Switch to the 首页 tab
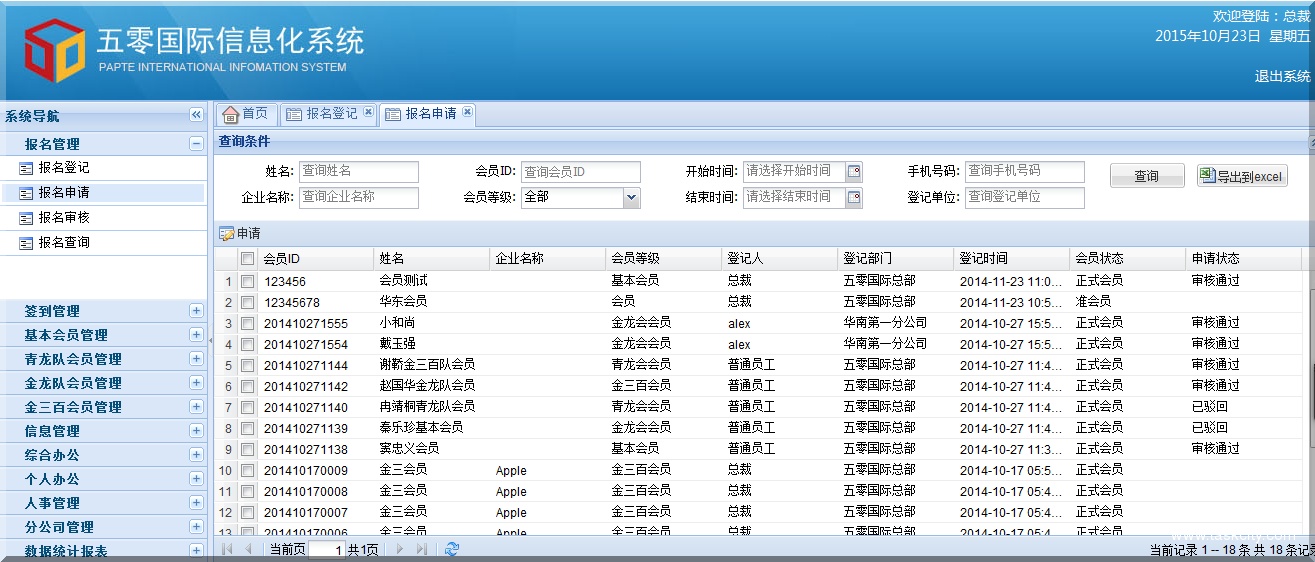 coord(245,114)
